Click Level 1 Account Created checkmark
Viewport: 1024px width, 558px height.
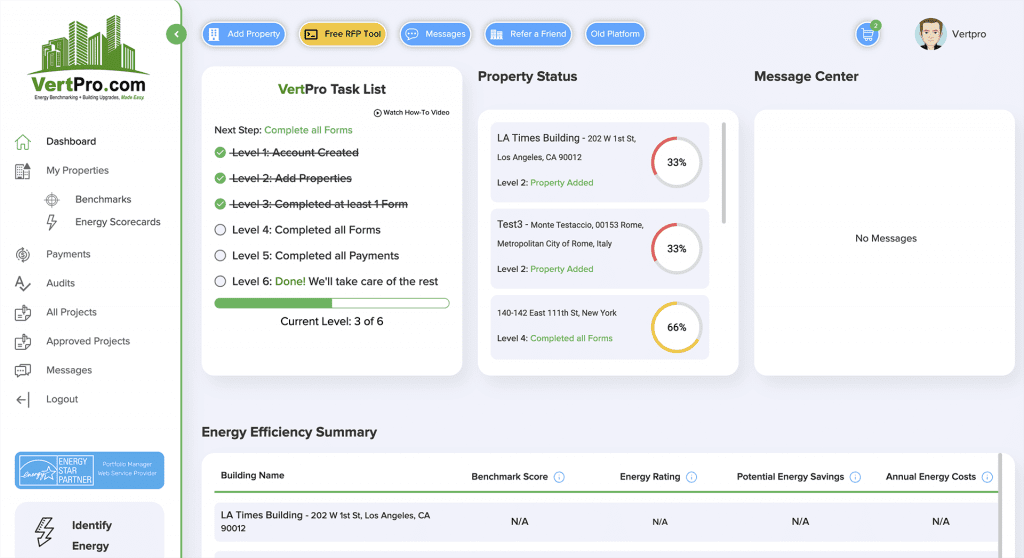[220, 152]
